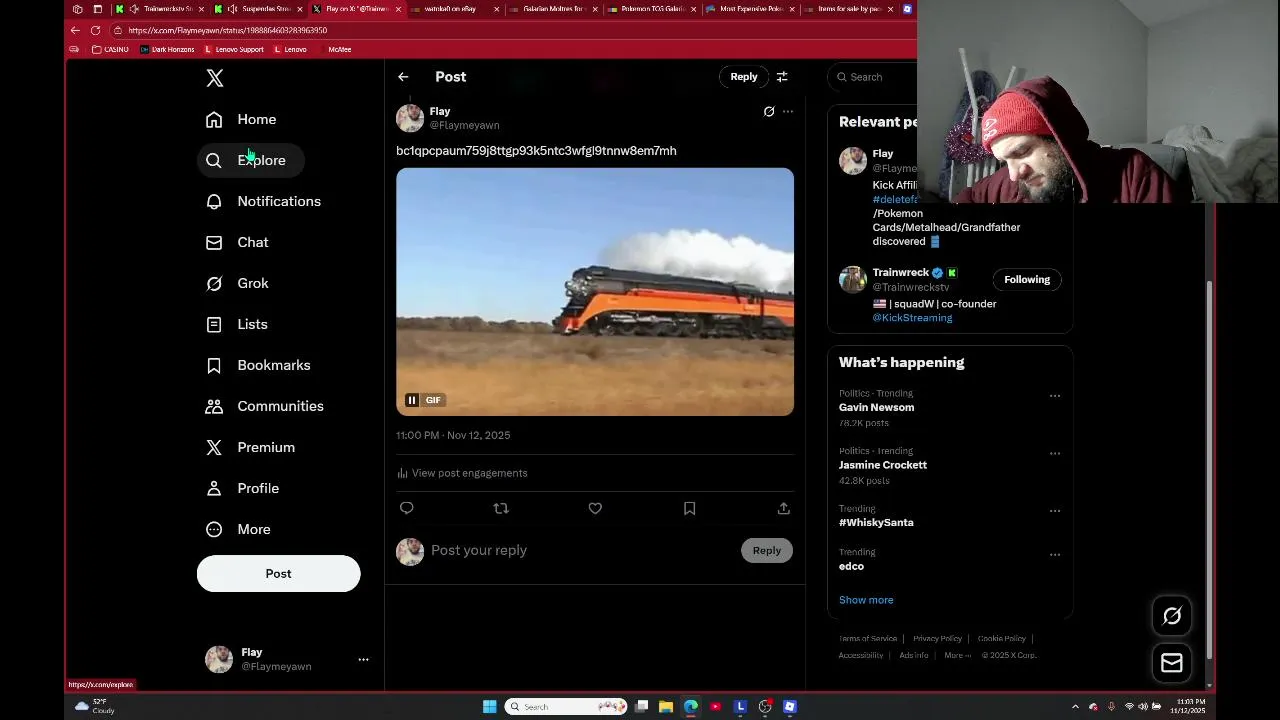
Task: Click the X Search box
Action: (874, 77)
